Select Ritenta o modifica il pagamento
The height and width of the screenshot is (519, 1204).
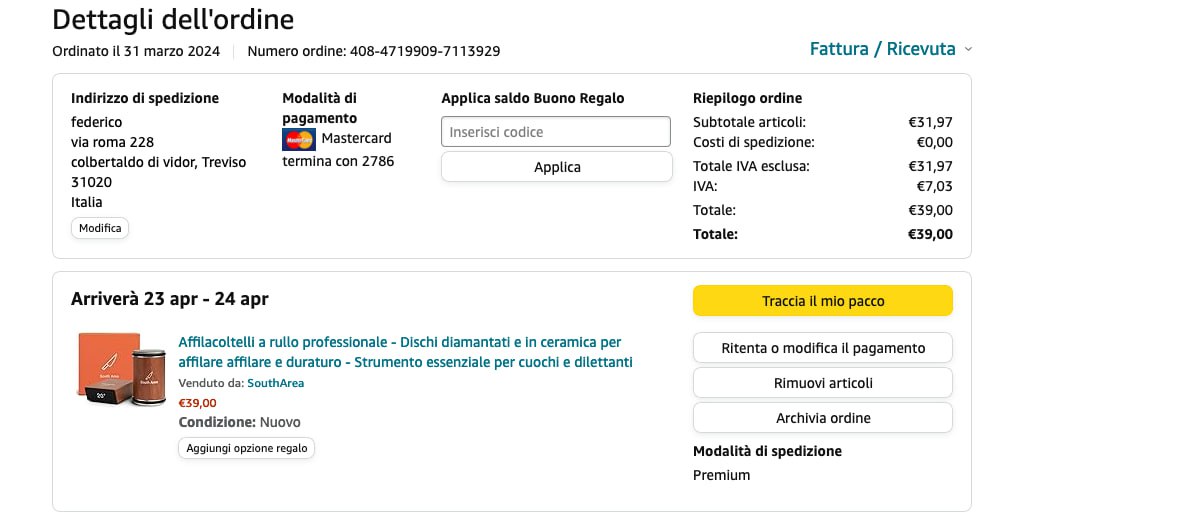[822, 348]
